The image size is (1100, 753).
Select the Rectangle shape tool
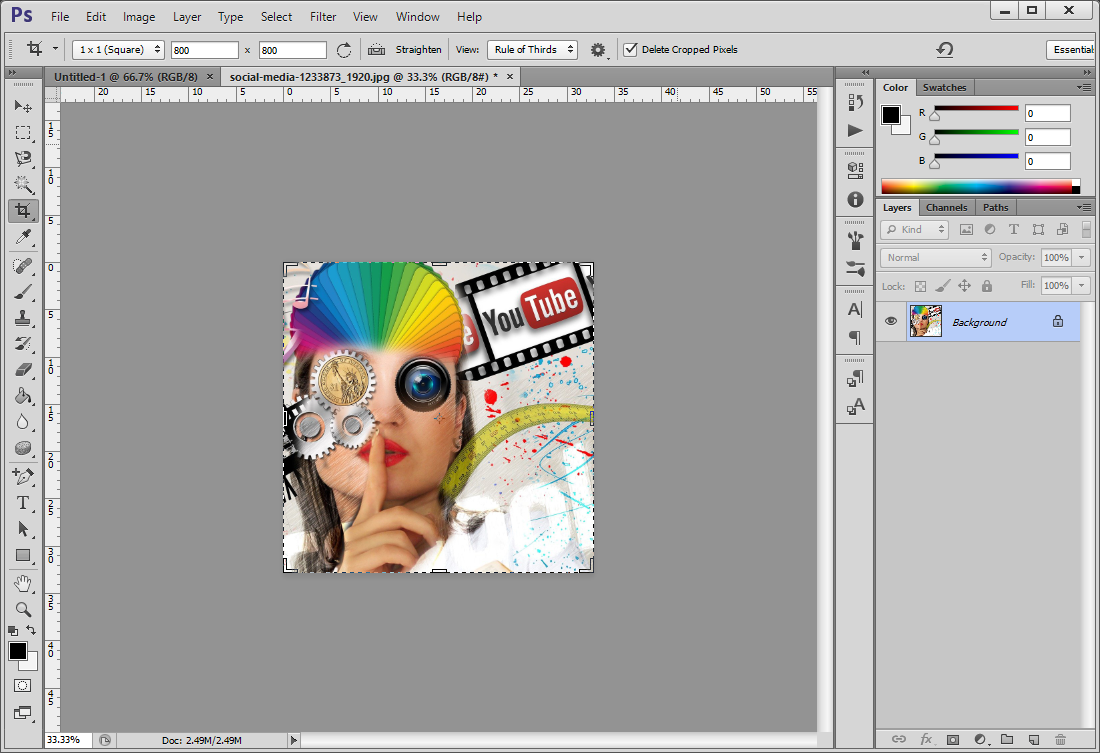pos(23,555)
